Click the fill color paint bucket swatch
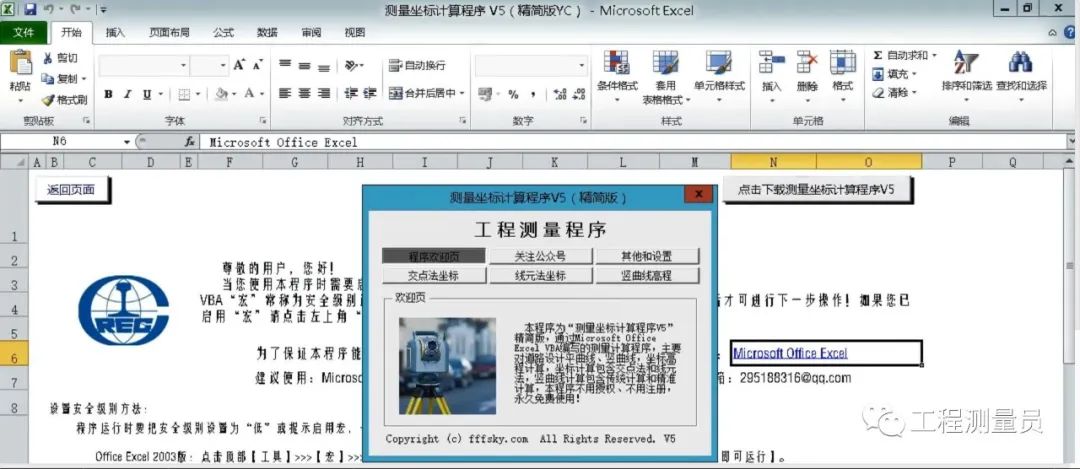 pos(222,94)
